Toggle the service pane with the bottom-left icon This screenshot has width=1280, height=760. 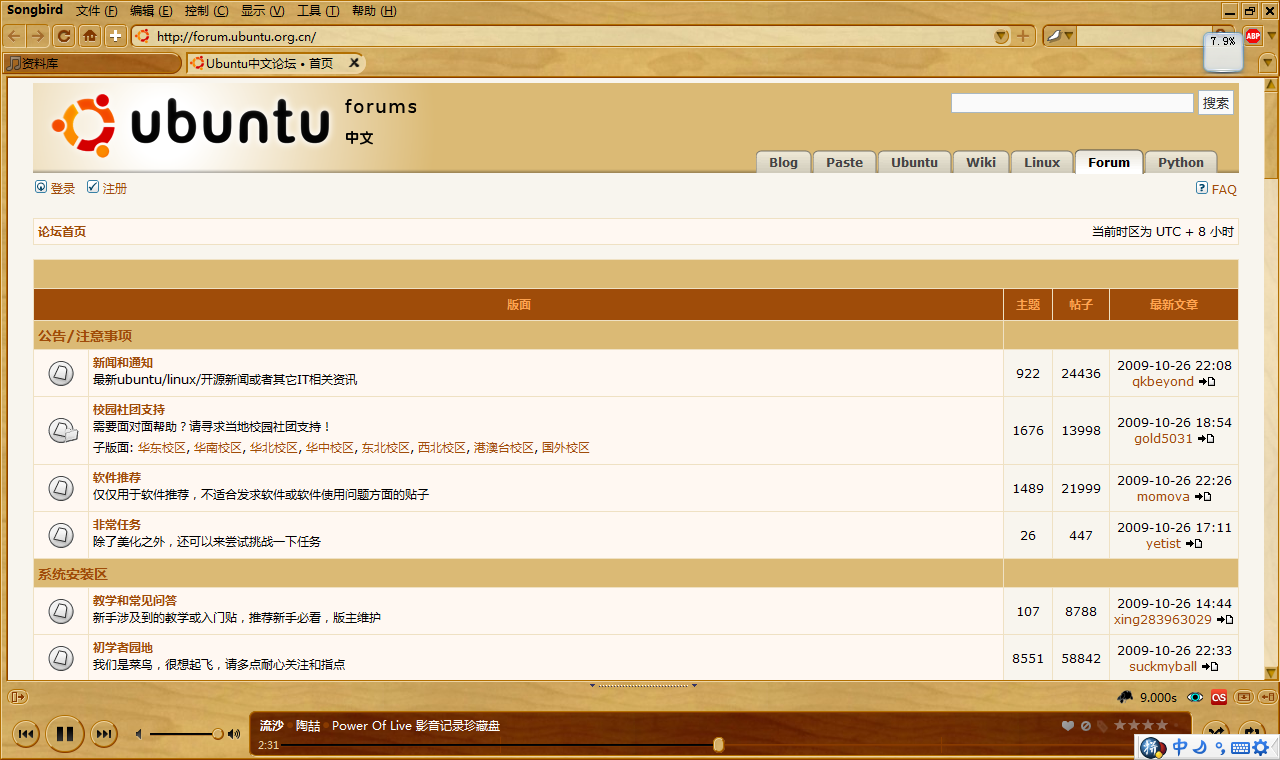[17, 697]
